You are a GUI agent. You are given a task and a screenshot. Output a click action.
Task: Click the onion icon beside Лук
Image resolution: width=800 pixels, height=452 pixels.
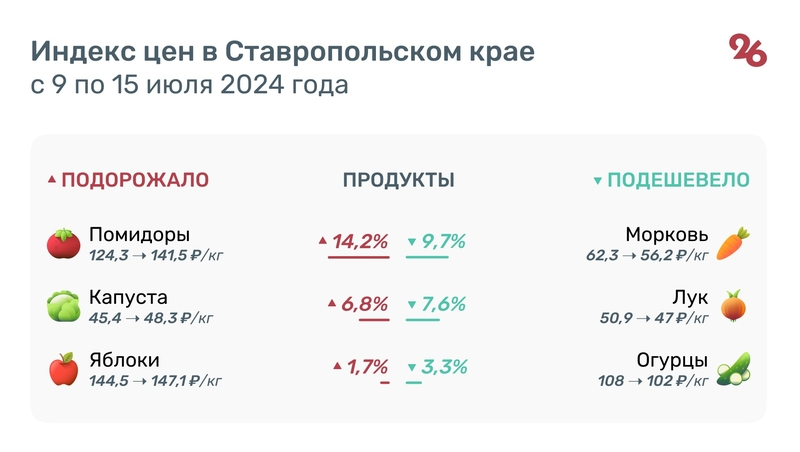734,305
